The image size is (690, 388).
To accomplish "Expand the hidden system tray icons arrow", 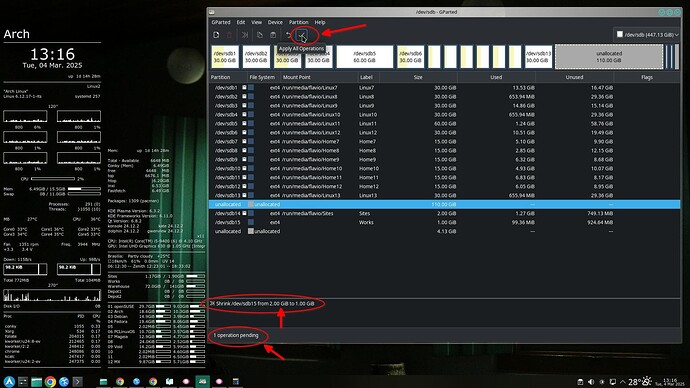I will point(623,382).
